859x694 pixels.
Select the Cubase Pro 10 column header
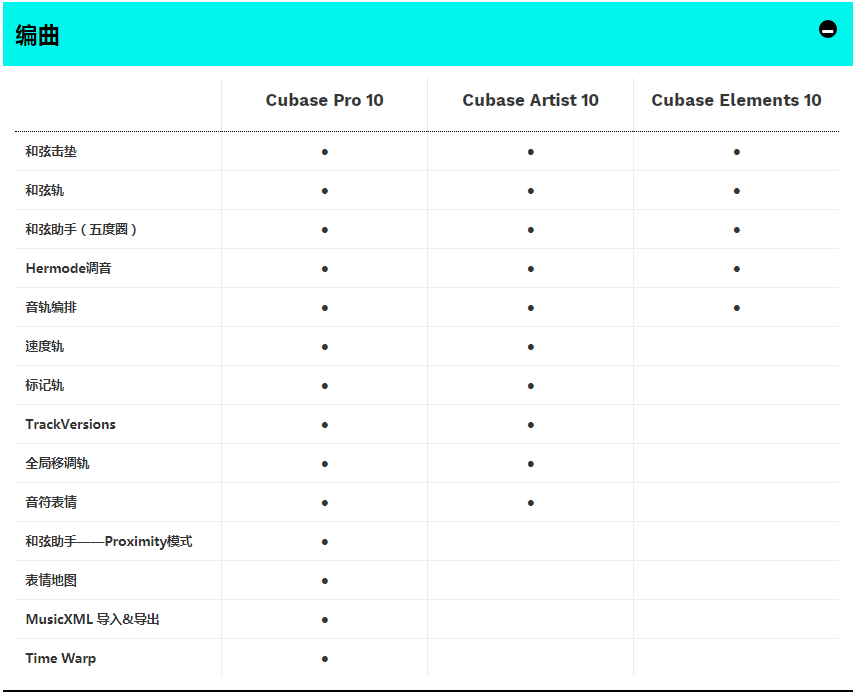324,100
